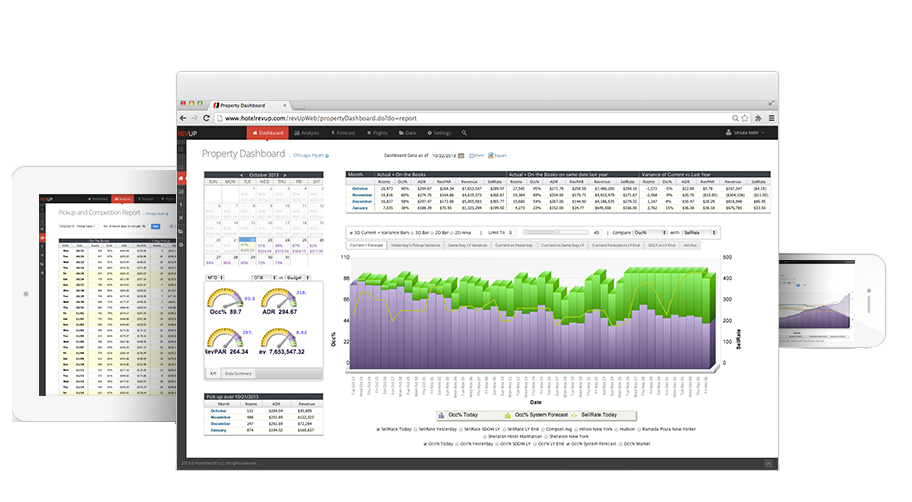Open the browser hamburger menu
The width and height of the screenshot is (912, 502).
(771, 118)
